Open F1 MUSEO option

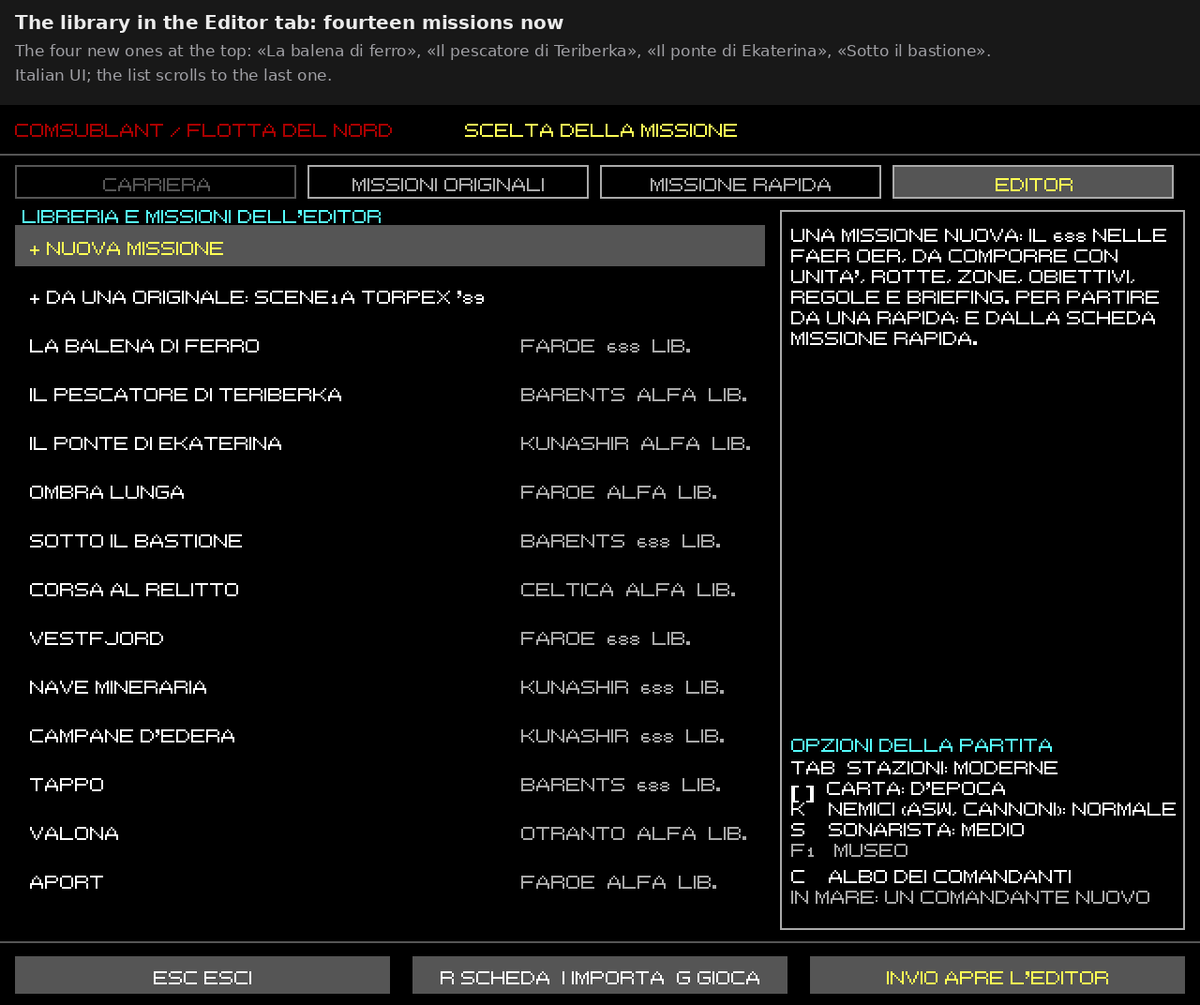point(849,850)
